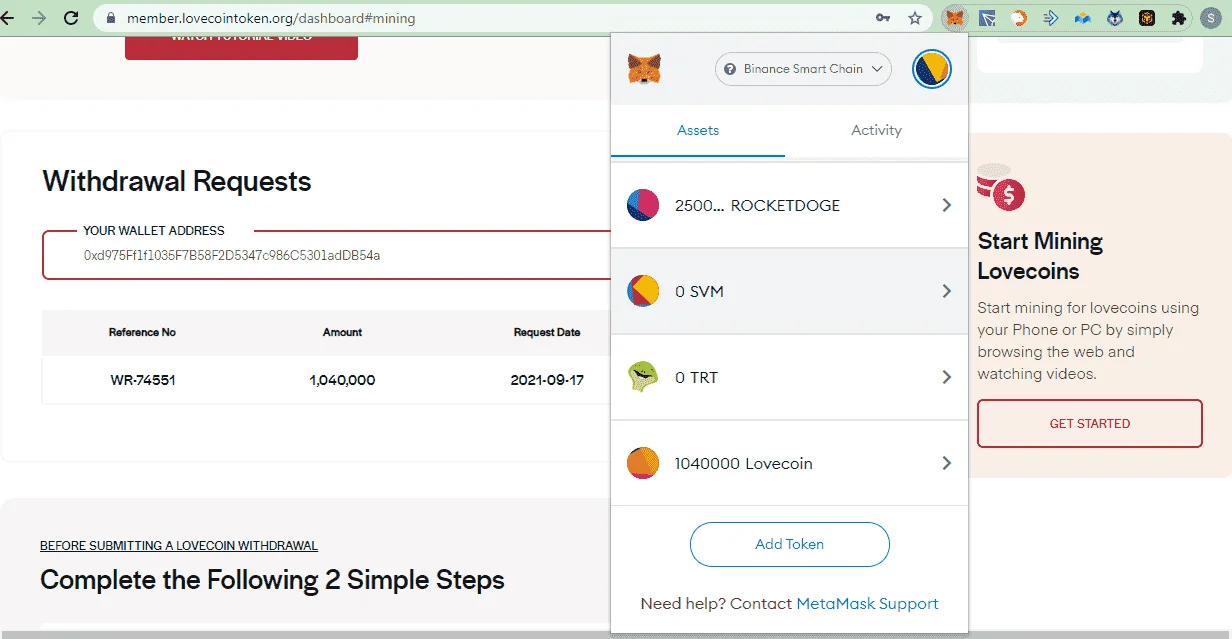Open the Extensions puzzle piece menu

[x=1179, y=18]
